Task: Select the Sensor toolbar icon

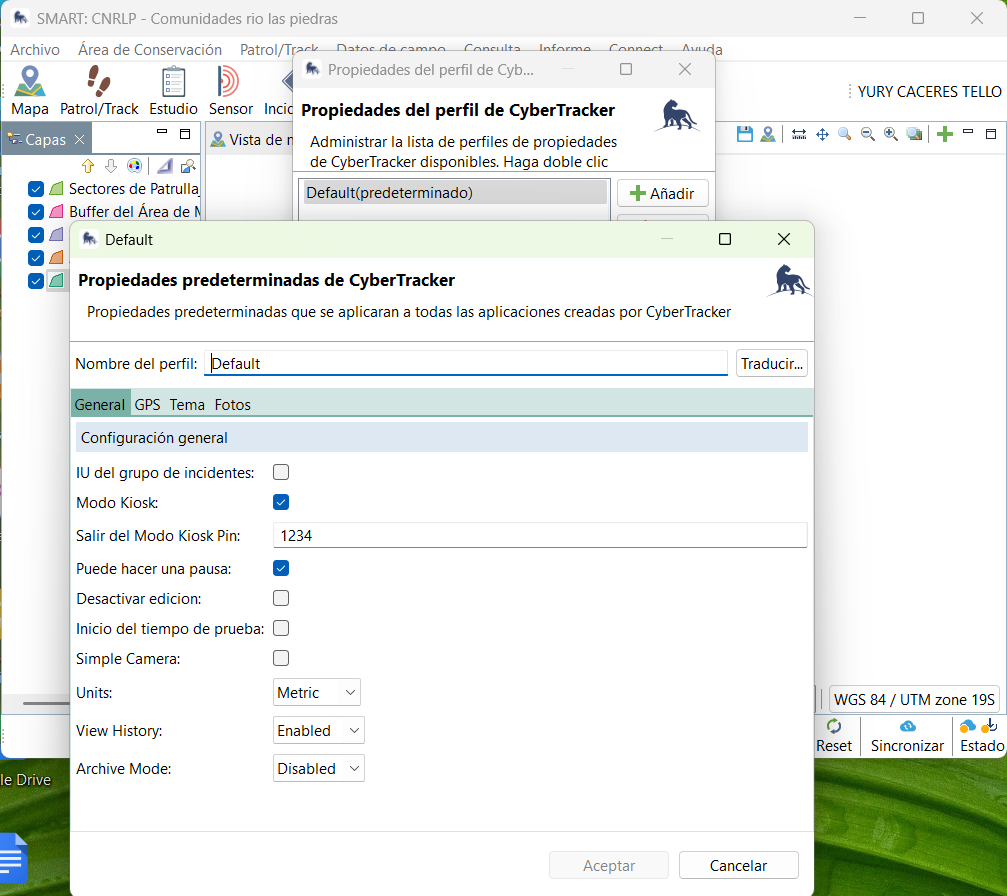Action: pos(230,82)
